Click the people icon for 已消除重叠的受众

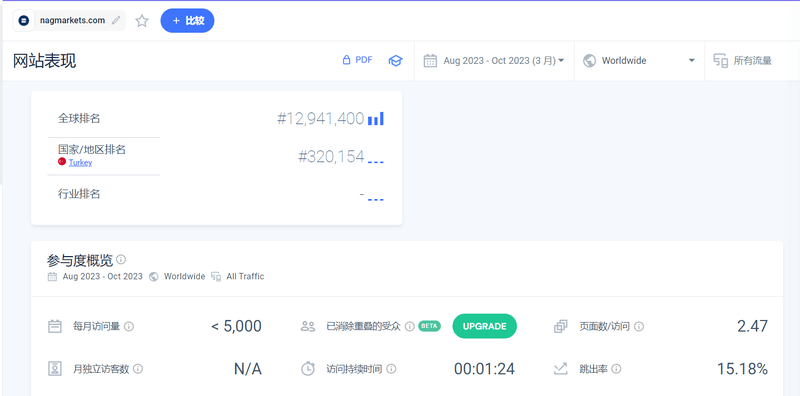pos(308,327)
